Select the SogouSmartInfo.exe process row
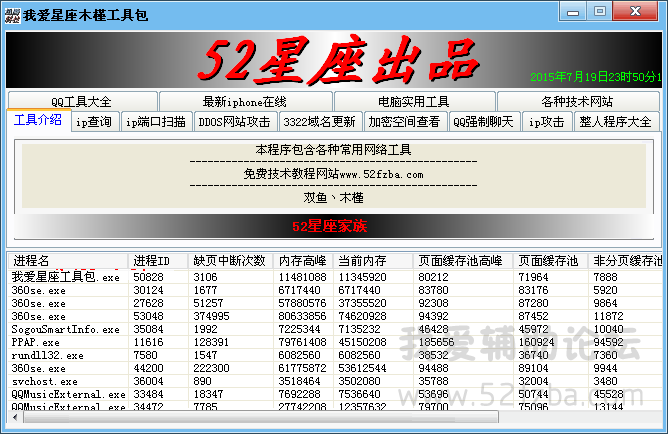Viewport: 668px width, 434px height. pos(336,329)
